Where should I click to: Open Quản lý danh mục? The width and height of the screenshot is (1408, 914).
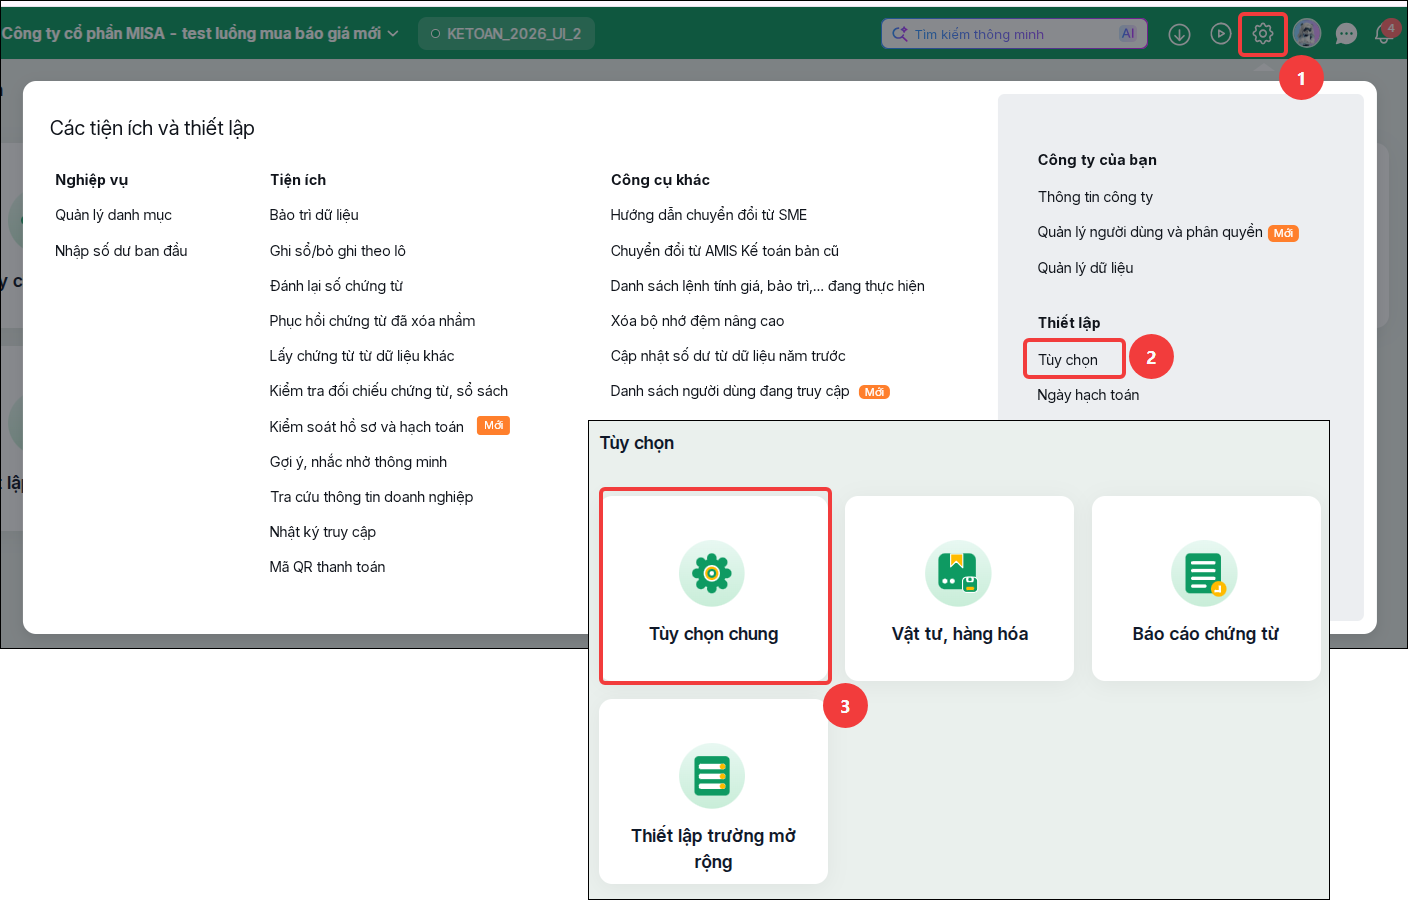tap(113, 215)
